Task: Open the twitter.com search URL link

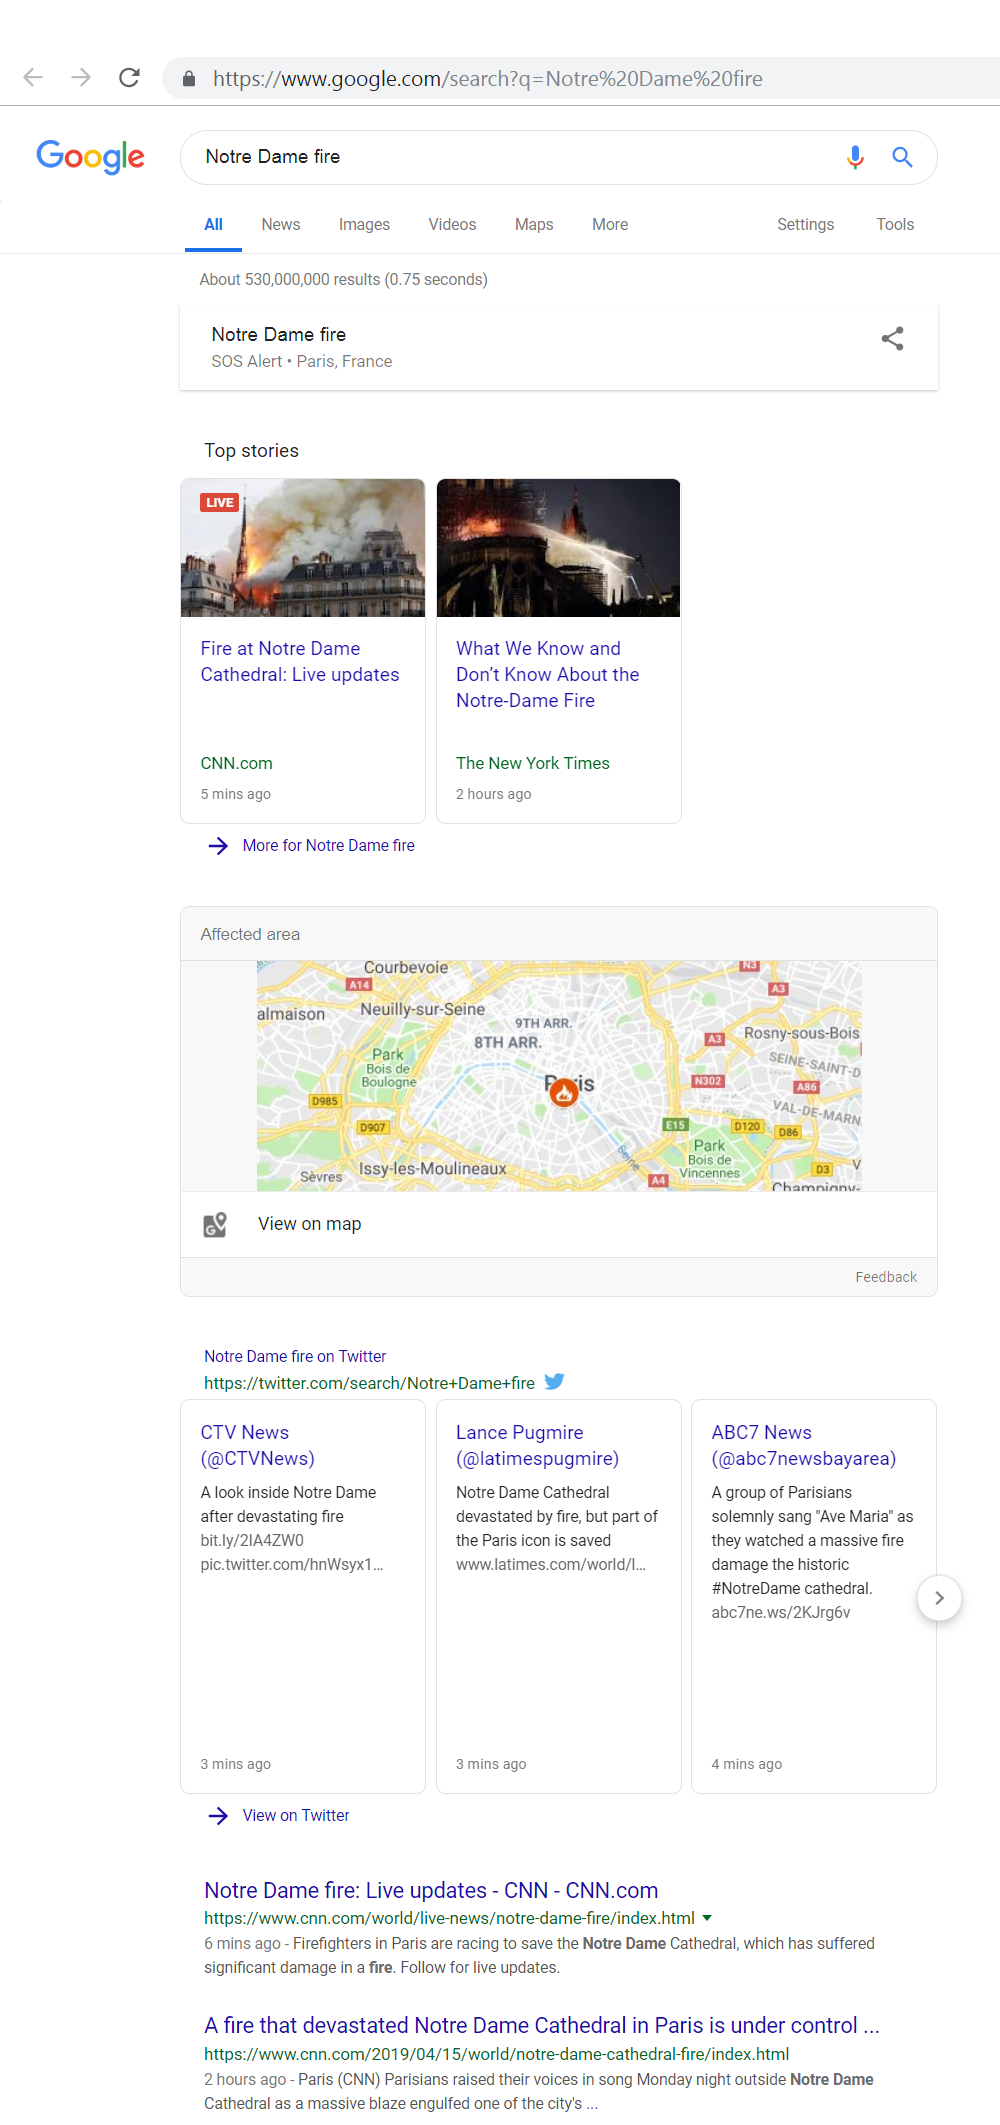Action: (x=369, y=1383)
